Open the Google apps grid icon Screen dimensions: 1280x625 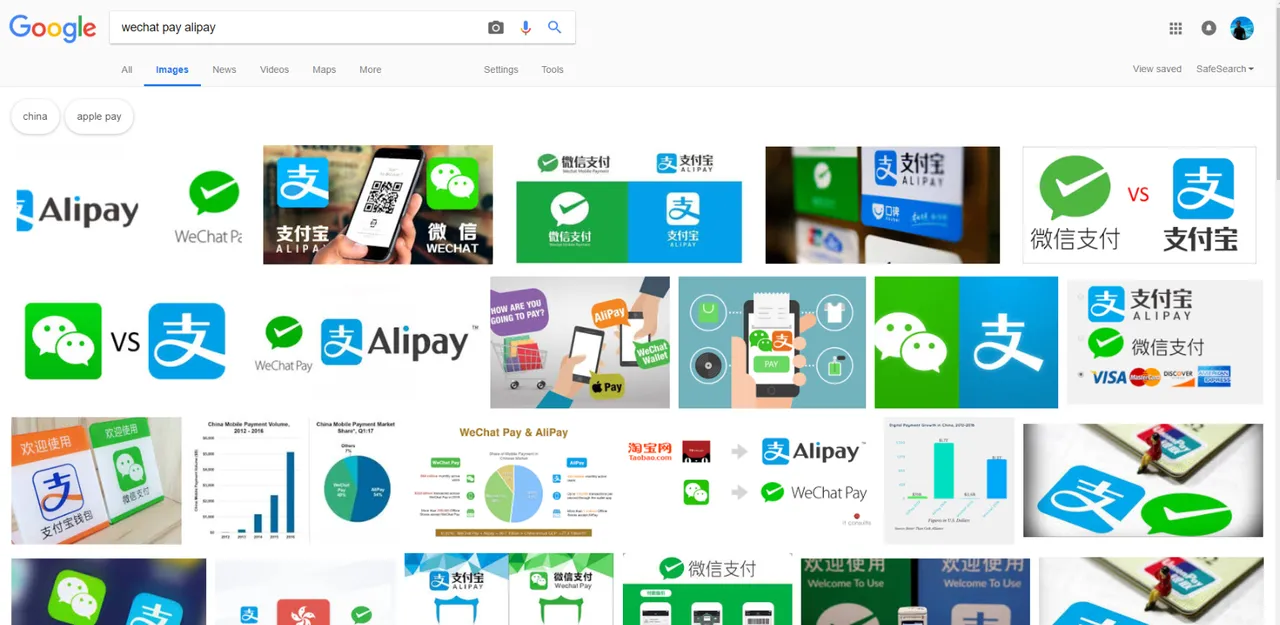pyautogui.click(x=1176, y=28)
